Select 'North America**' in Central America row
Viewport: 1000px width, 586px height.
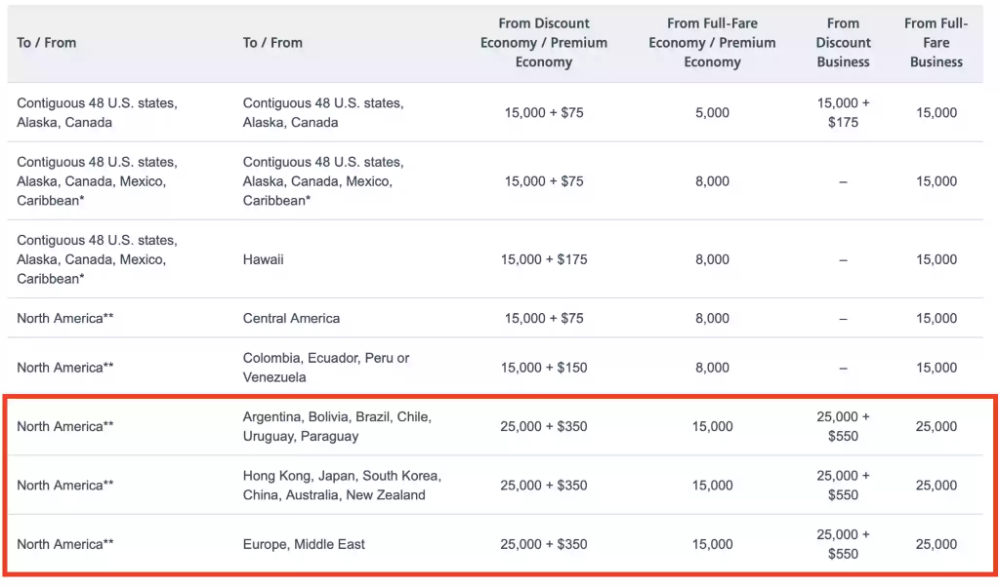(x=65, y=318)
